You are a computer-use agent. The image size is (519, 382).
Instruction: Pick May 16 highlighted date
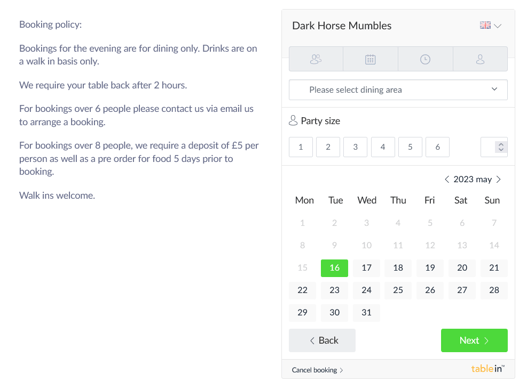(334, 268)
